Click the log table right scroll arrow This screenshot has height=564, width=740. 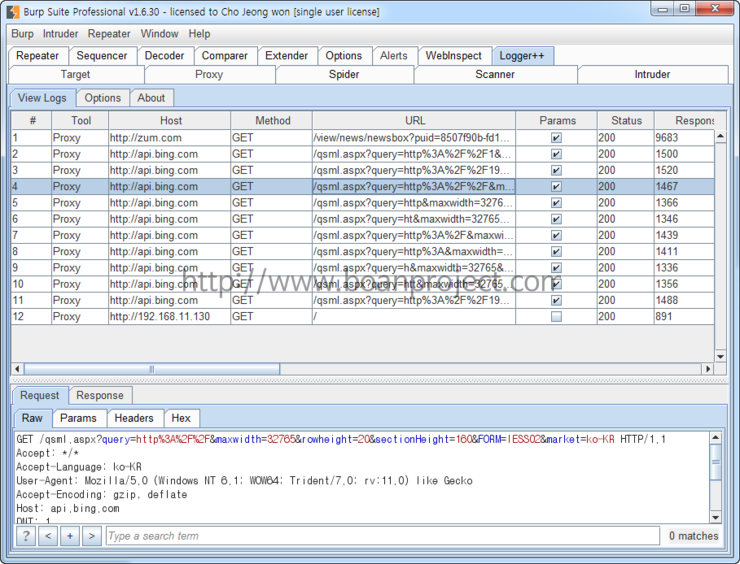708,369
